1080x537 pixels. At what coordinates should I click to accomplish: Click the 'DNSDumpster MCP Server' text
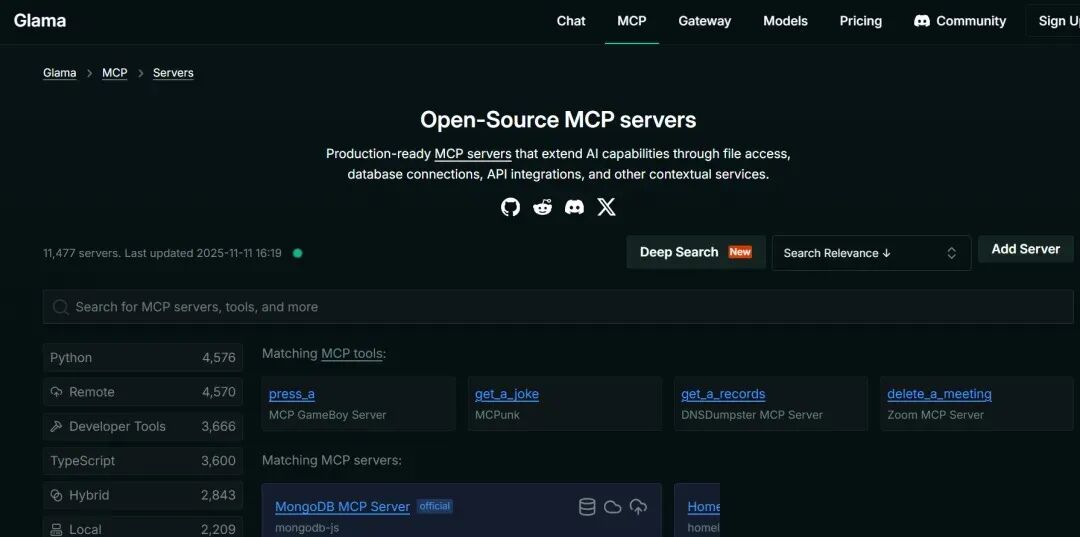[751, 415]
